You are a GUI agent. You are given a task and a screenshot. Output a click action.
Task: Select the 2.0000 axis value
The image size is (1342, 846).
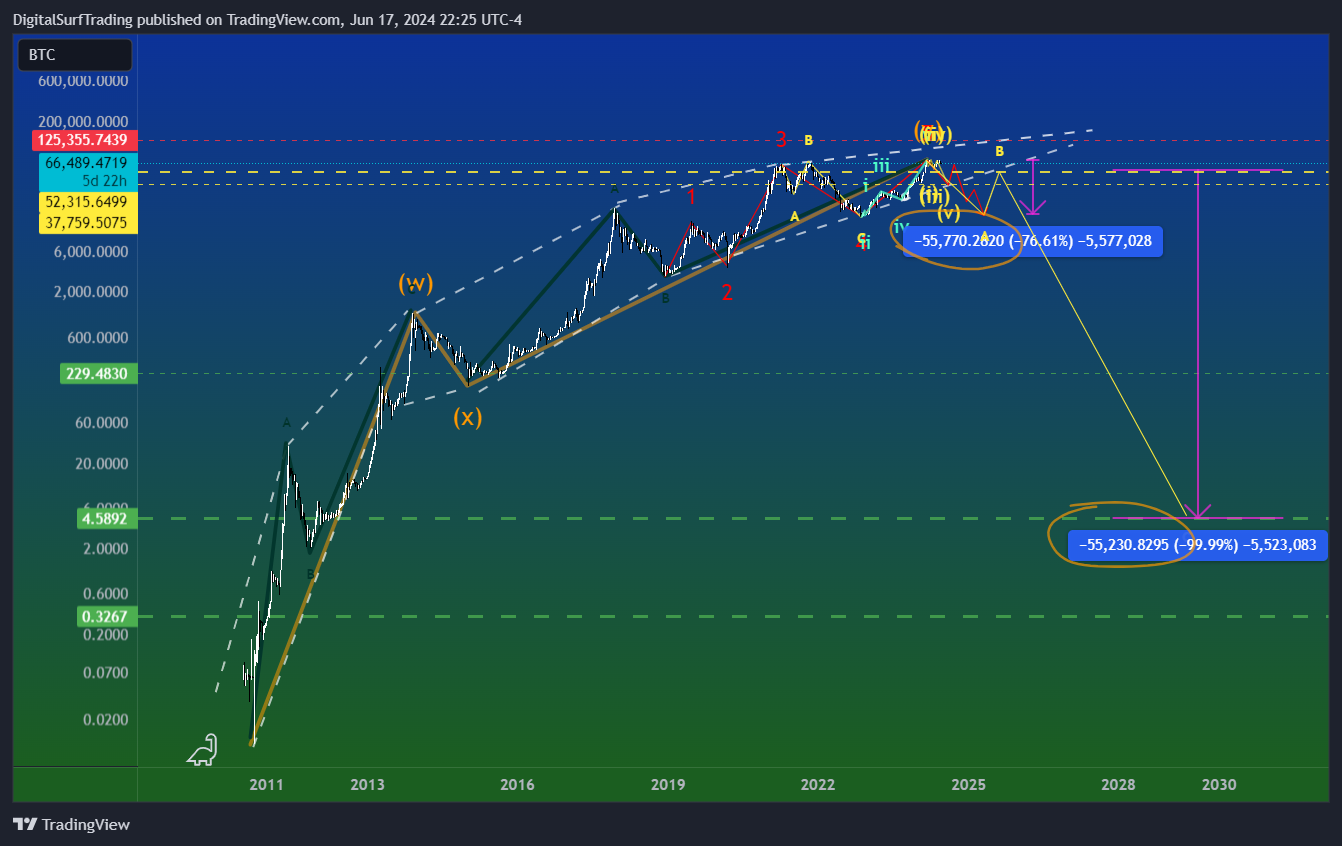click(x=105, y=549)
